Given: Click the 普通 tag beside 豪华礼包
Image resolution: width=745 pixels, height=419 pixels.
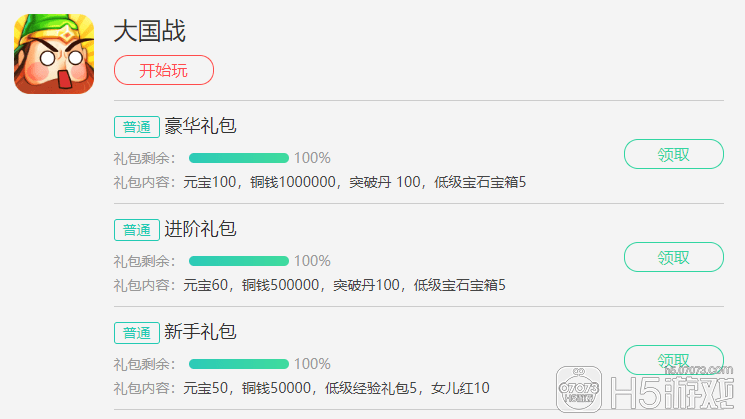Looking at the screenshot, I should click(136, 127).
